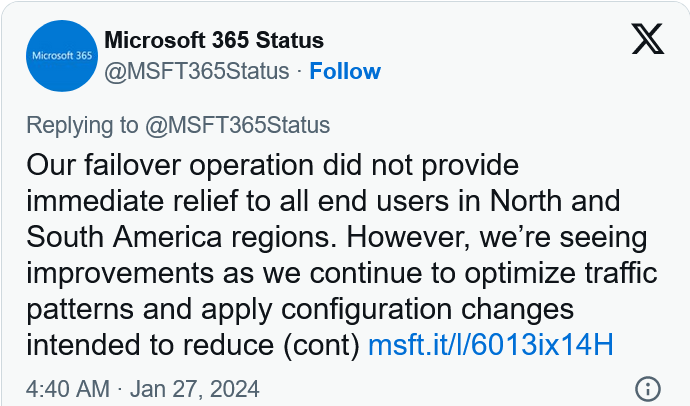690x406 pixels.
Task: Select the '(cont)' text before link
Action: [321, 345]
